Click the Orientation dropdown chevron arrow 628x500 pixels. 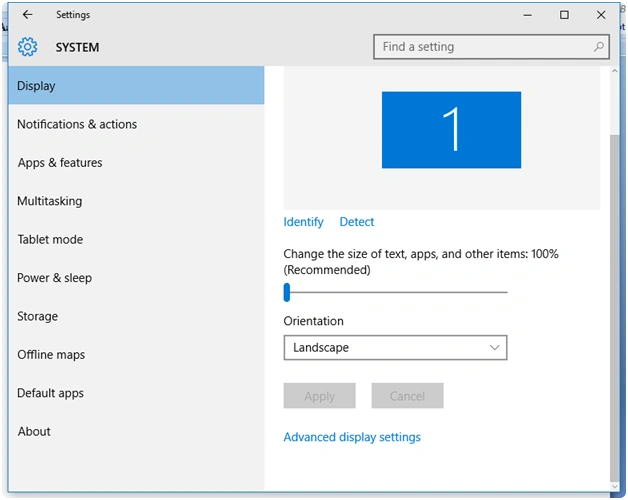[495, 347]
